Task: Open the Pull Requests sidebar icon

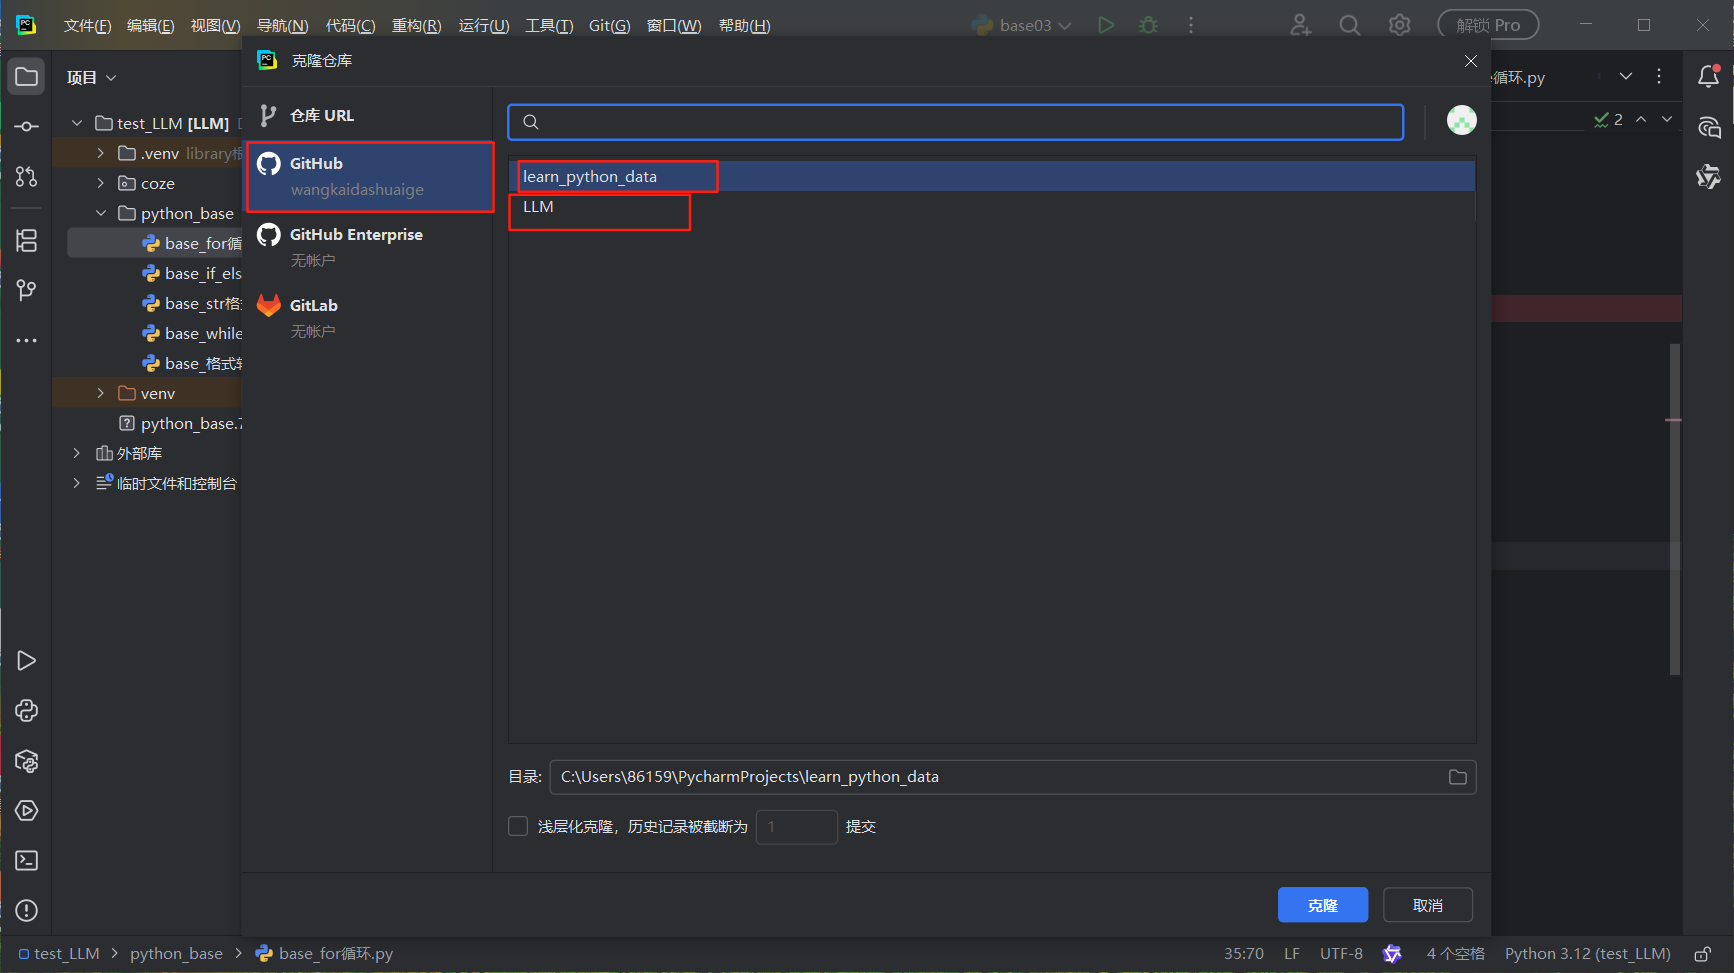Action: [27, 177]
